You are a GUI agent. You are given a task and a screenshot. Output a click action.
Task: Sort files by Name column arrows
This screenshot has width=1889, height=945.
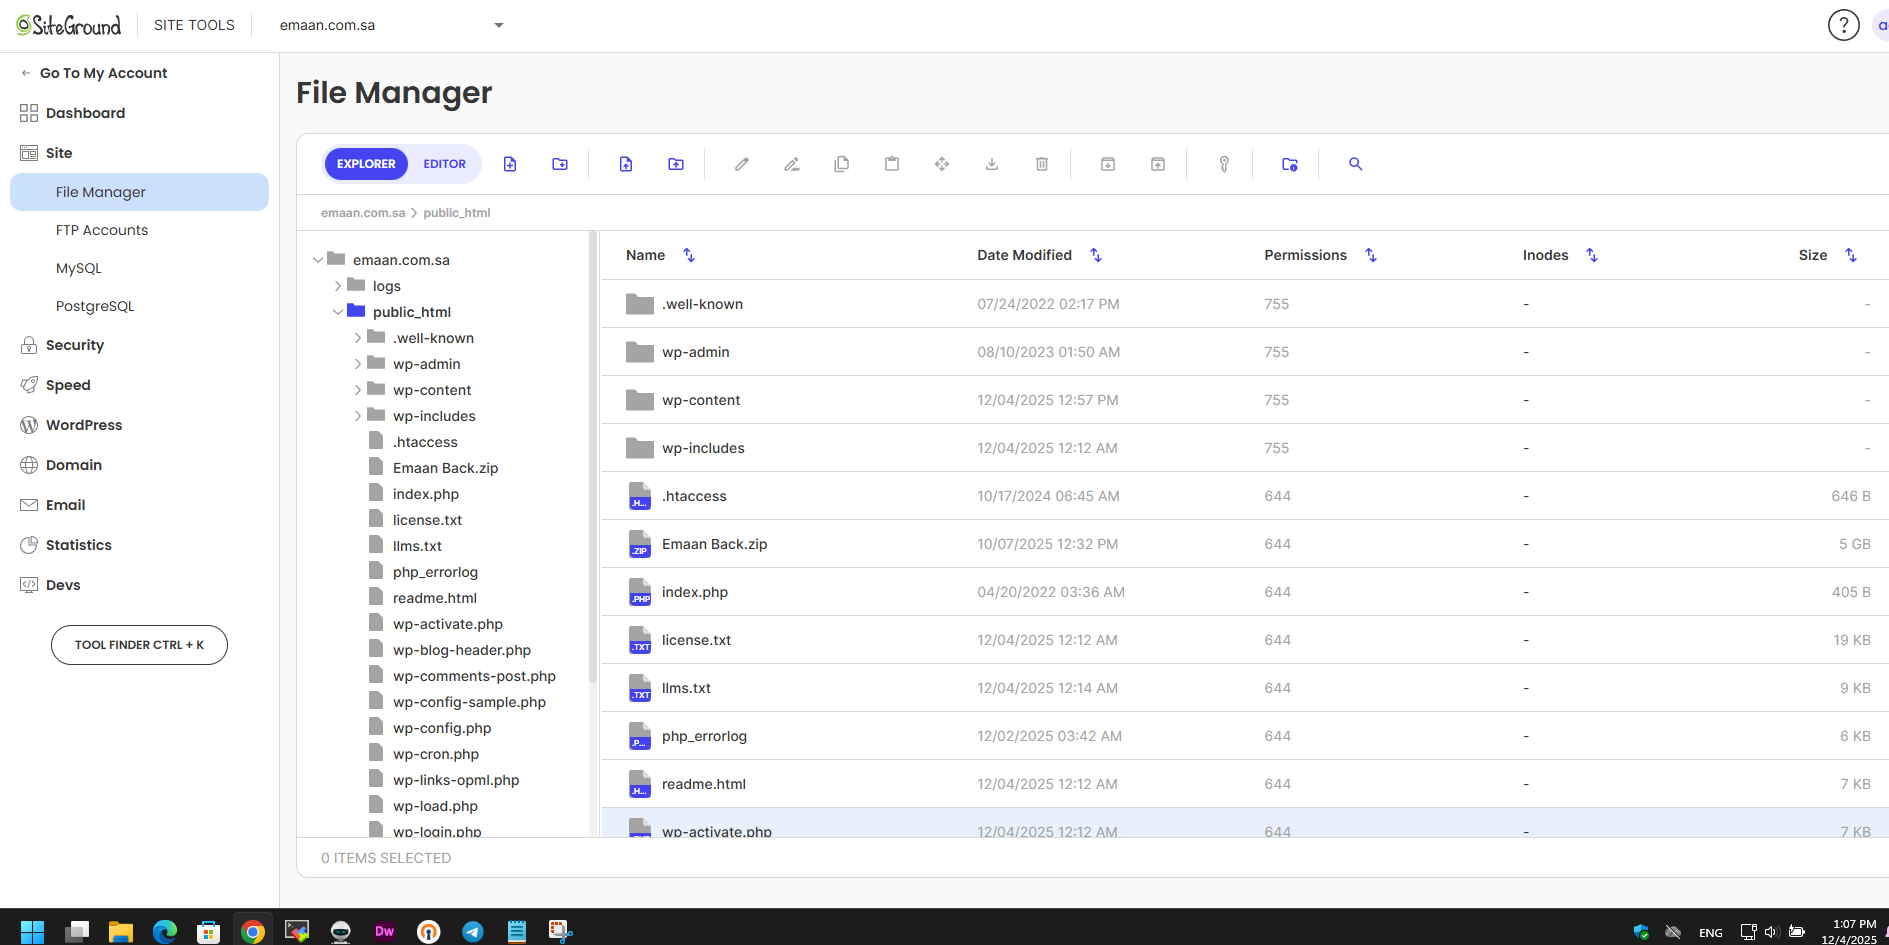tap(689, 255)
